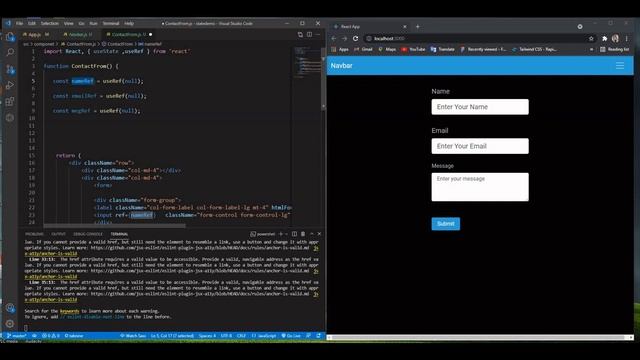Switch to the Output panel tab

pyautogui.click(x=58, y=234)
